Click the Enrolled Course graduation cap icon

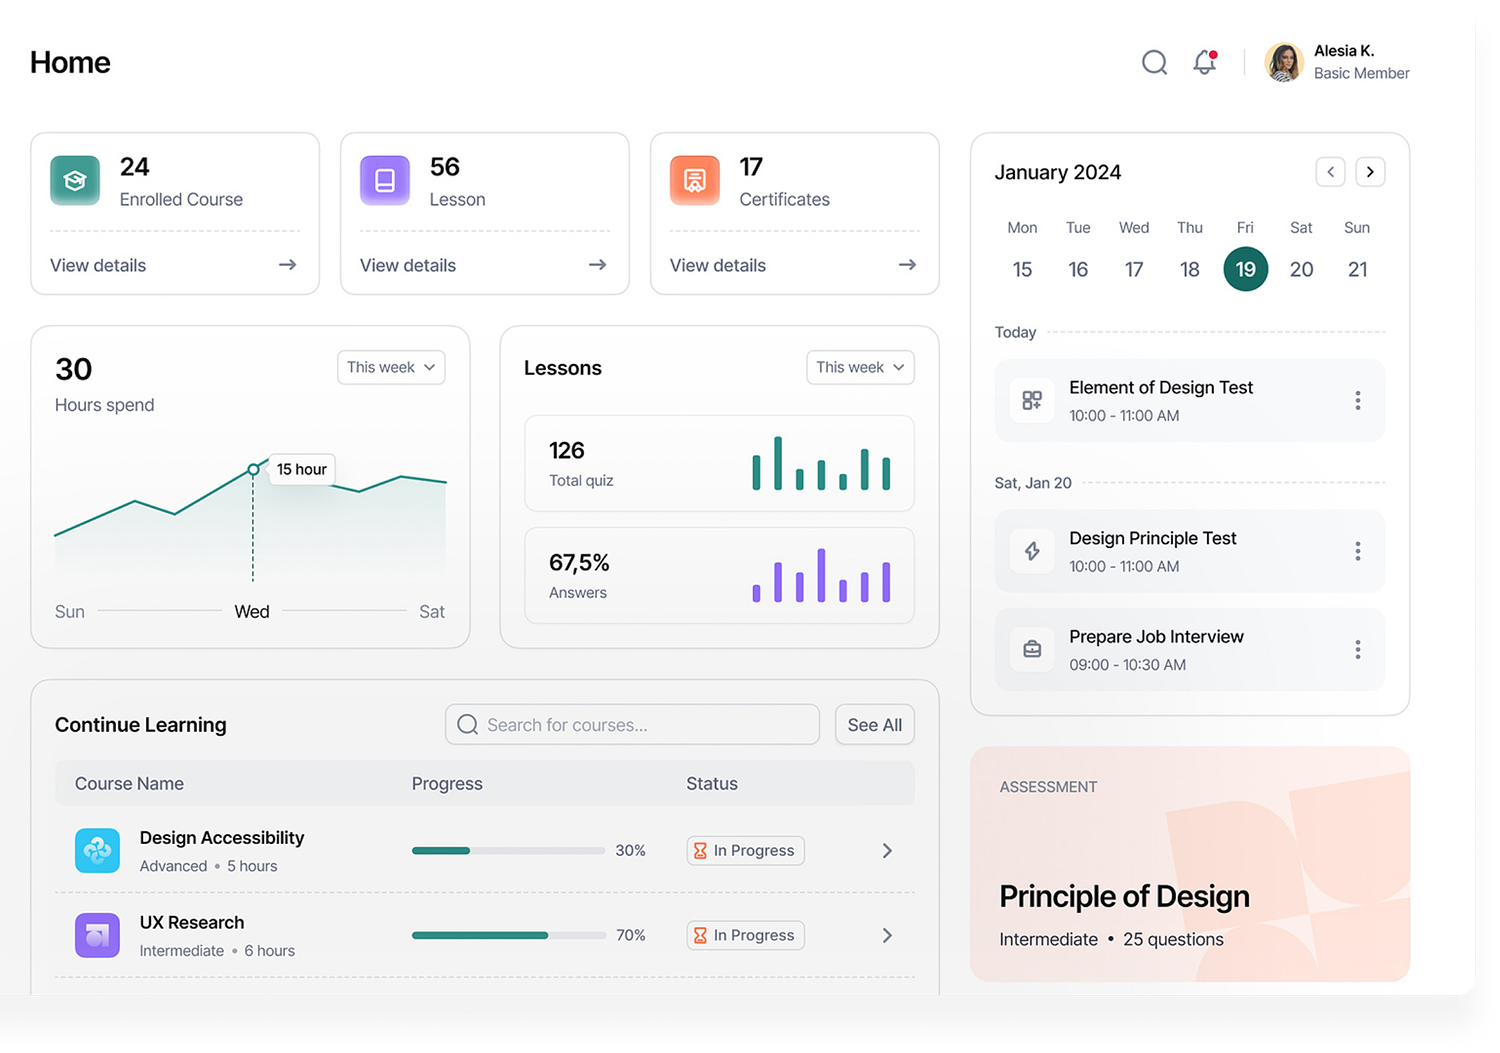coord(75,181)
